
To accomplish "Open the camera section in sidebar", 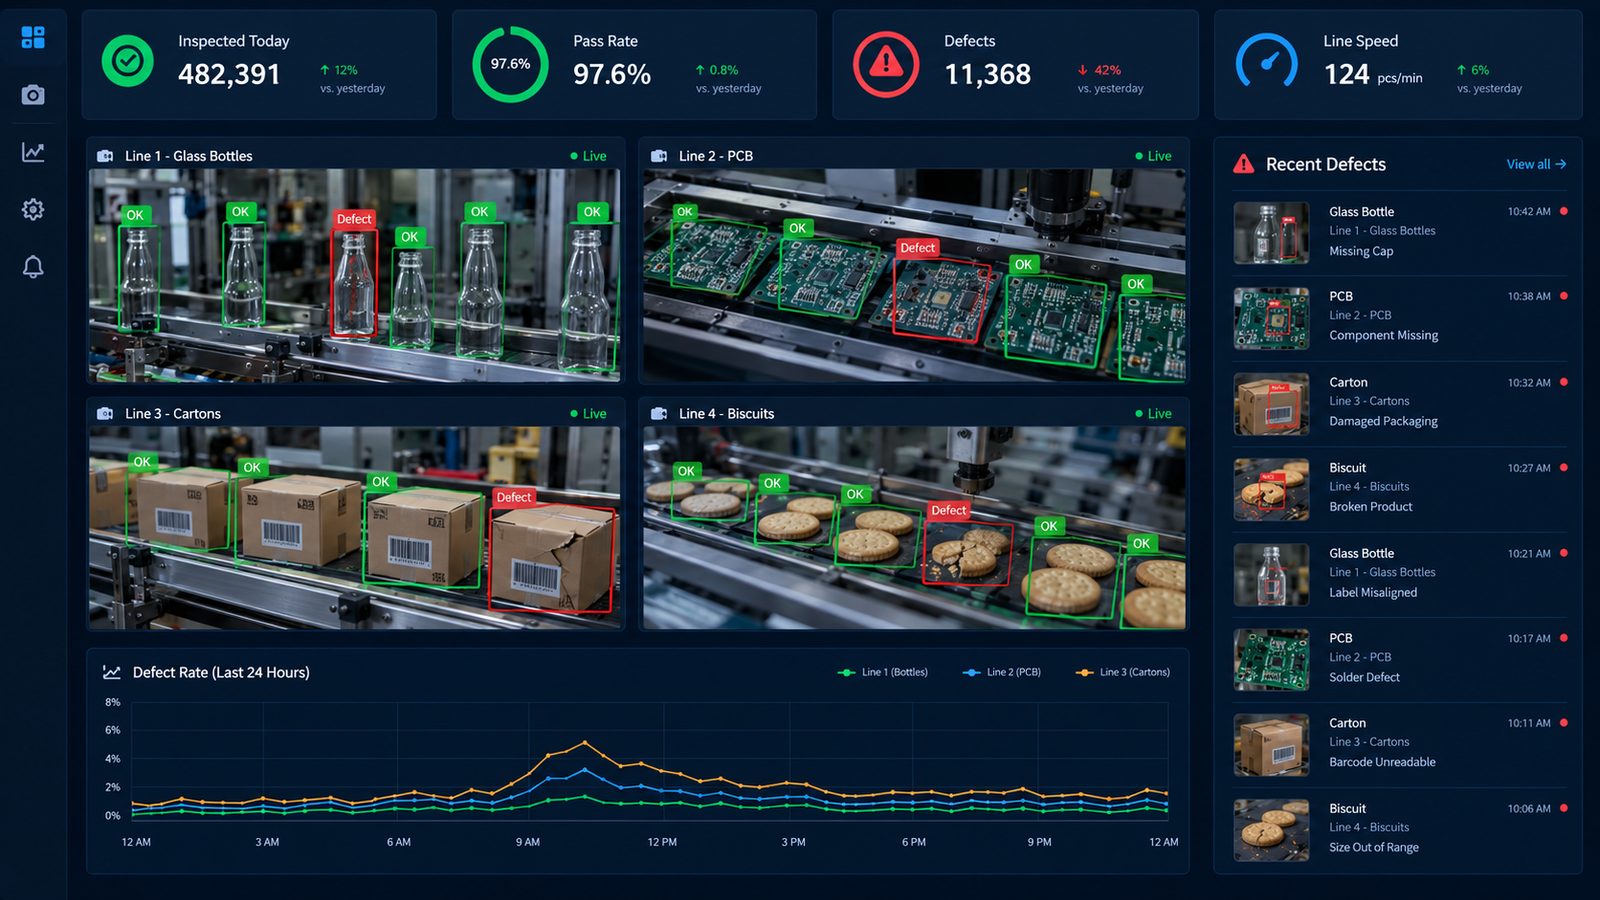I will coord(33,95).
